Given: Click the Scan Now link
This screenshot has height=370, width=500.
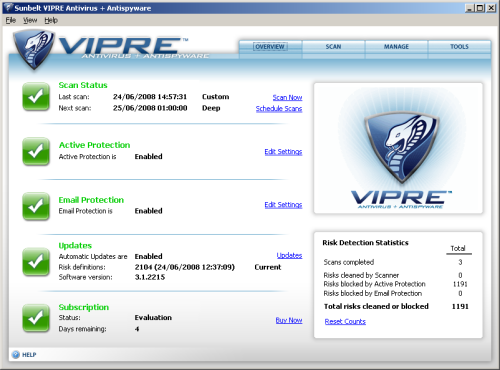Looking at the screenshot, I should 287,97.
